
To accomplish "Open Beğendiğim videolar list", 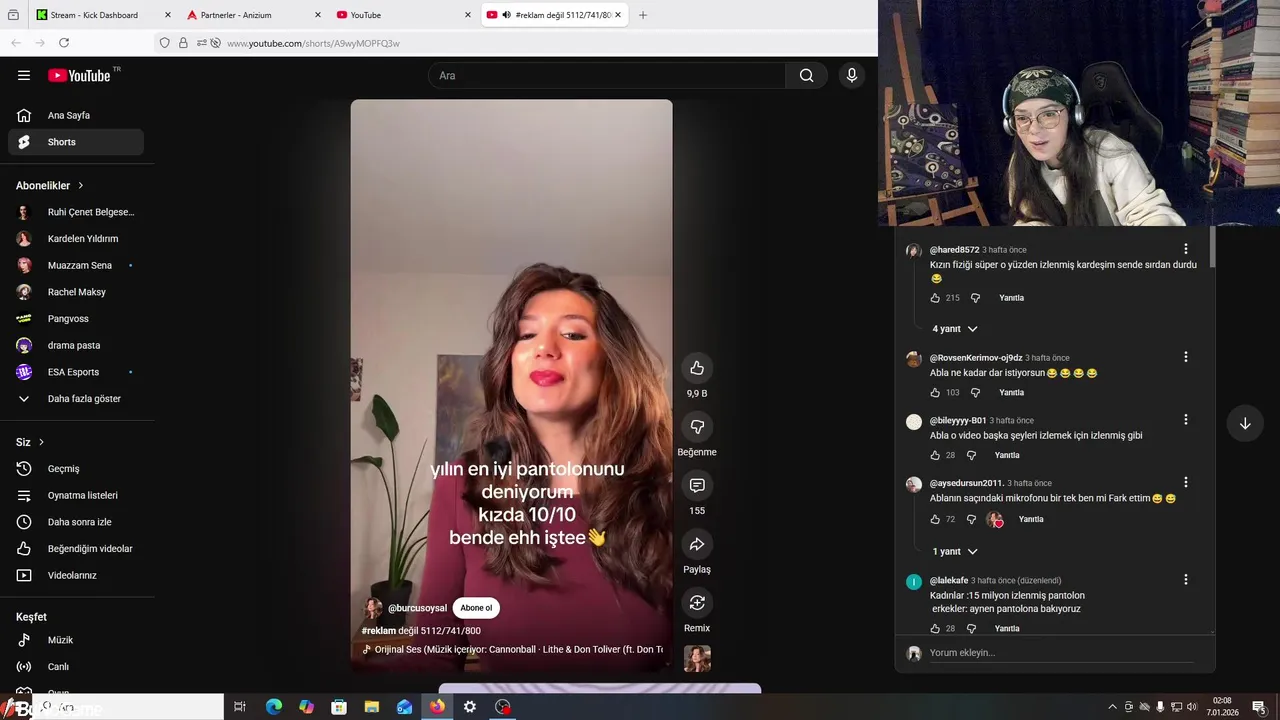I will point(76,549).
